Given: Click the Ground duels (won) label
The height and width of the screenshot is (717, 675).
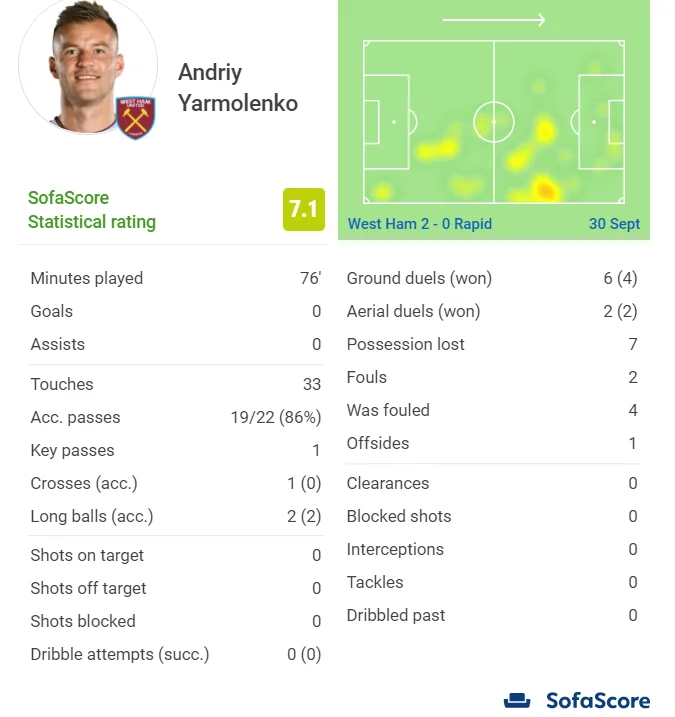Looking at the screenshot, I should pyautogui.click(x=419, y=278).
